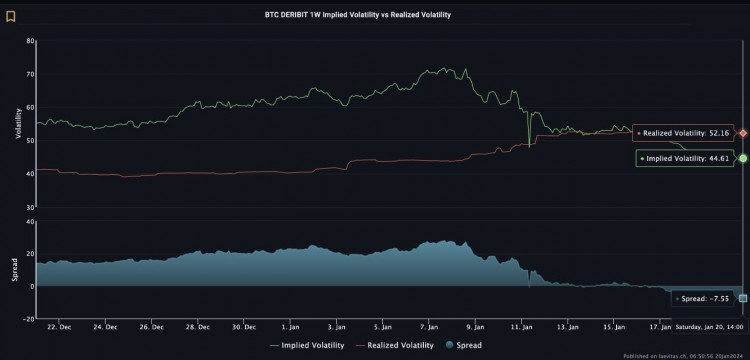Click the Saturday, Jan 20, 14:00 date label
The height and width of the screenshot is (360, 750).
(709, 327)
